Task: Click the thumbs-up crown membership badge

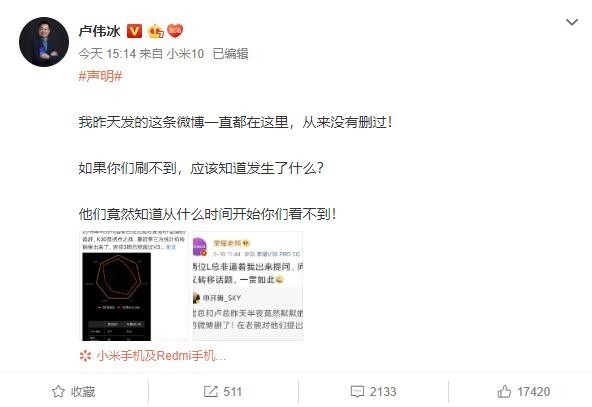Action: coord(156,31)
